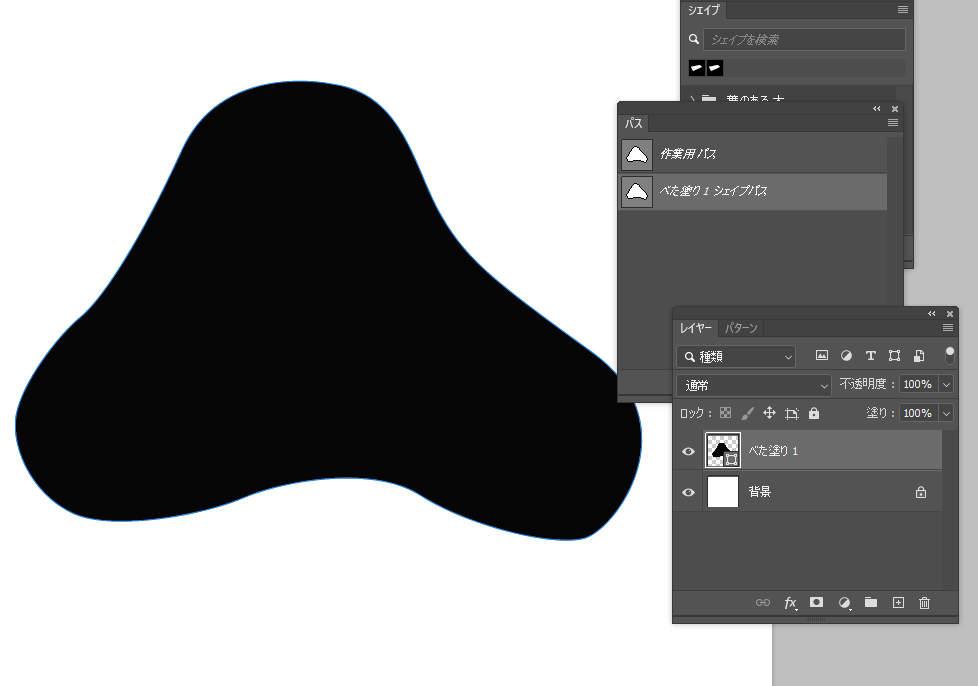The image size is (978, 686).
Task: Create a new group folder in Layers
Action: coord(871,603)
